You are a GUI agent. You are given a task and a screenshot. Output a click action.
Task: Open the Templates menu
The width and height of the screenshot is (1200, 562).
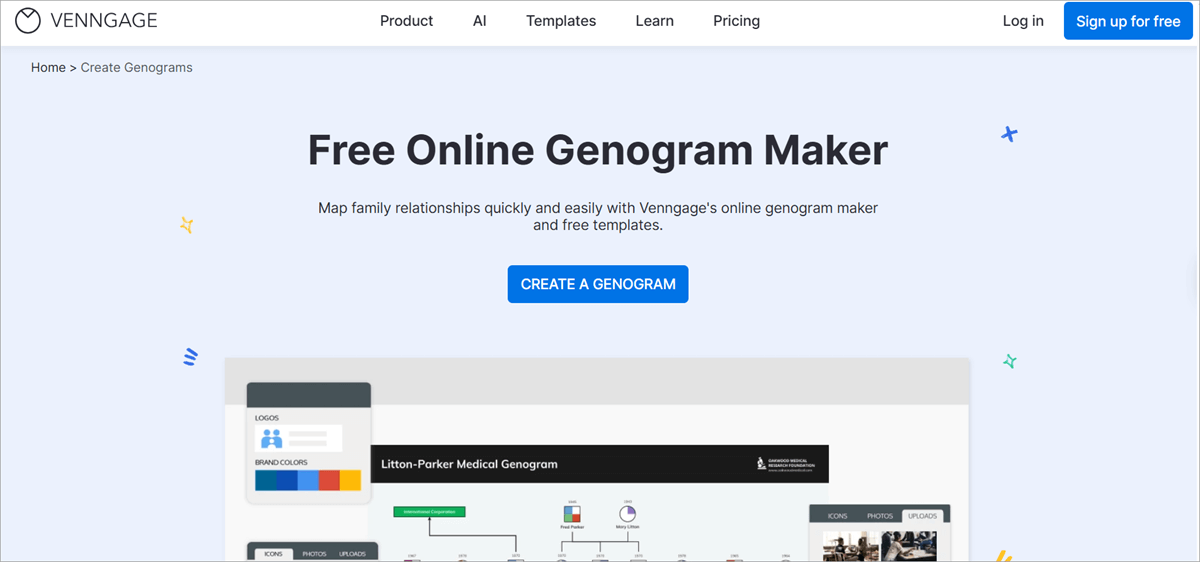[561, 21]
